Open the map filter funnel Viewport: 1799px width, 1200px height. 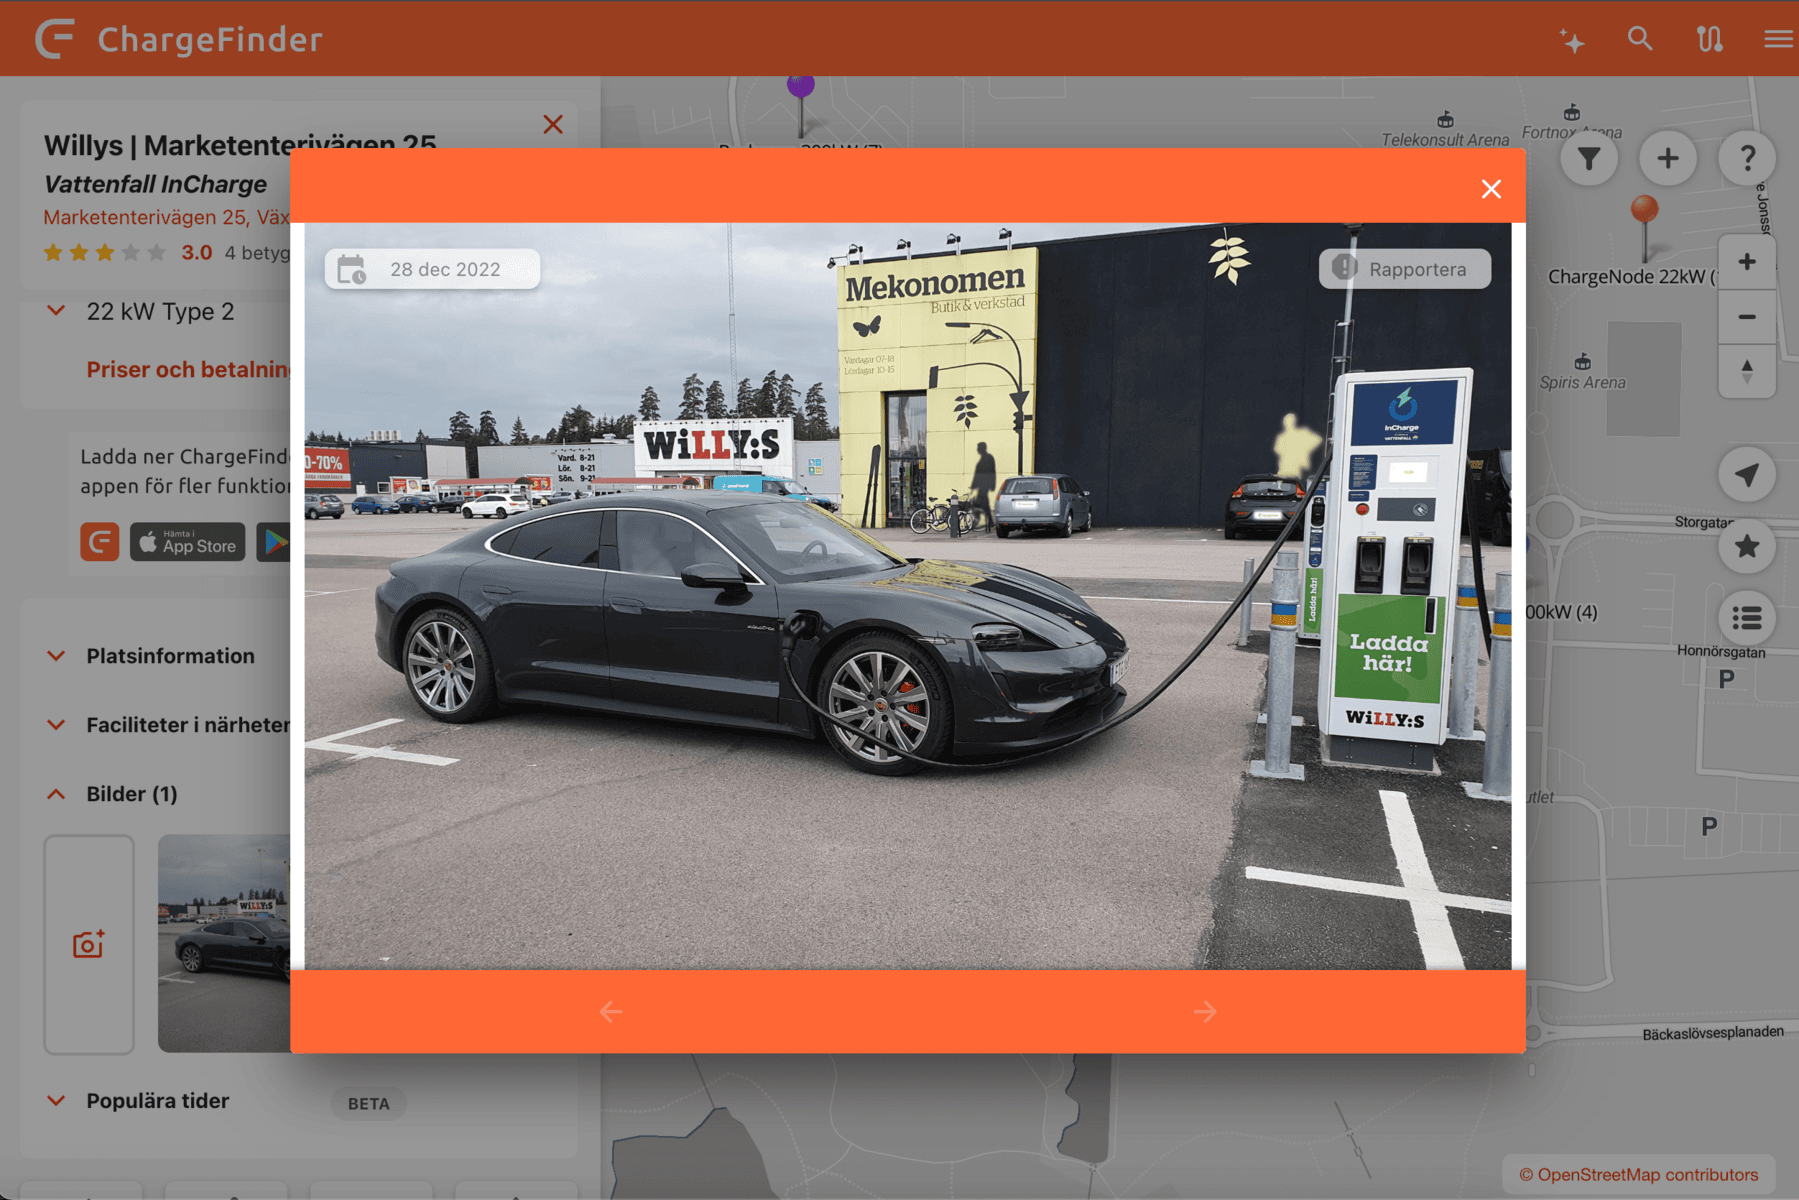coord(1589,158)
